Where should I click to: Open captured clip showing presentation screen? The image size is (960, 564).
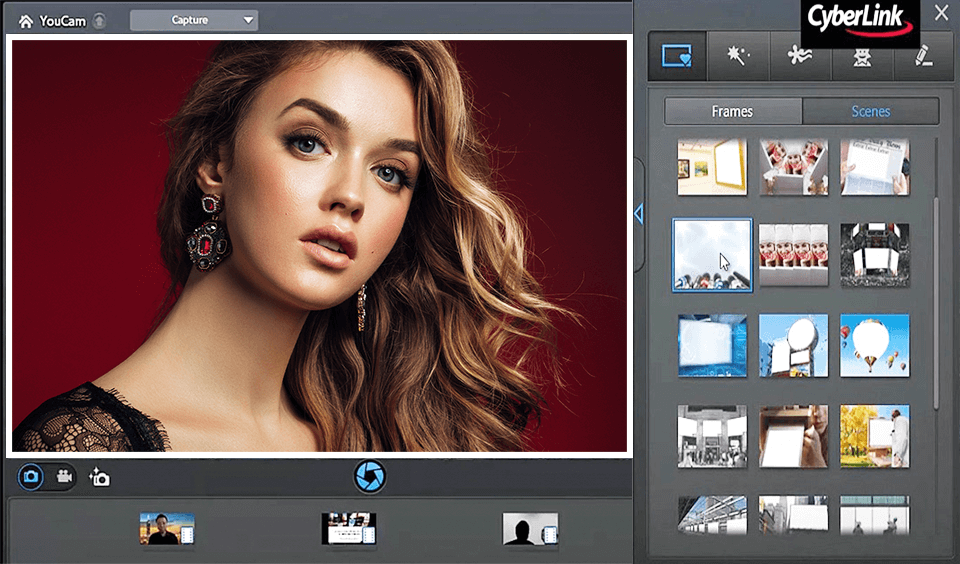tap(348, 528)
